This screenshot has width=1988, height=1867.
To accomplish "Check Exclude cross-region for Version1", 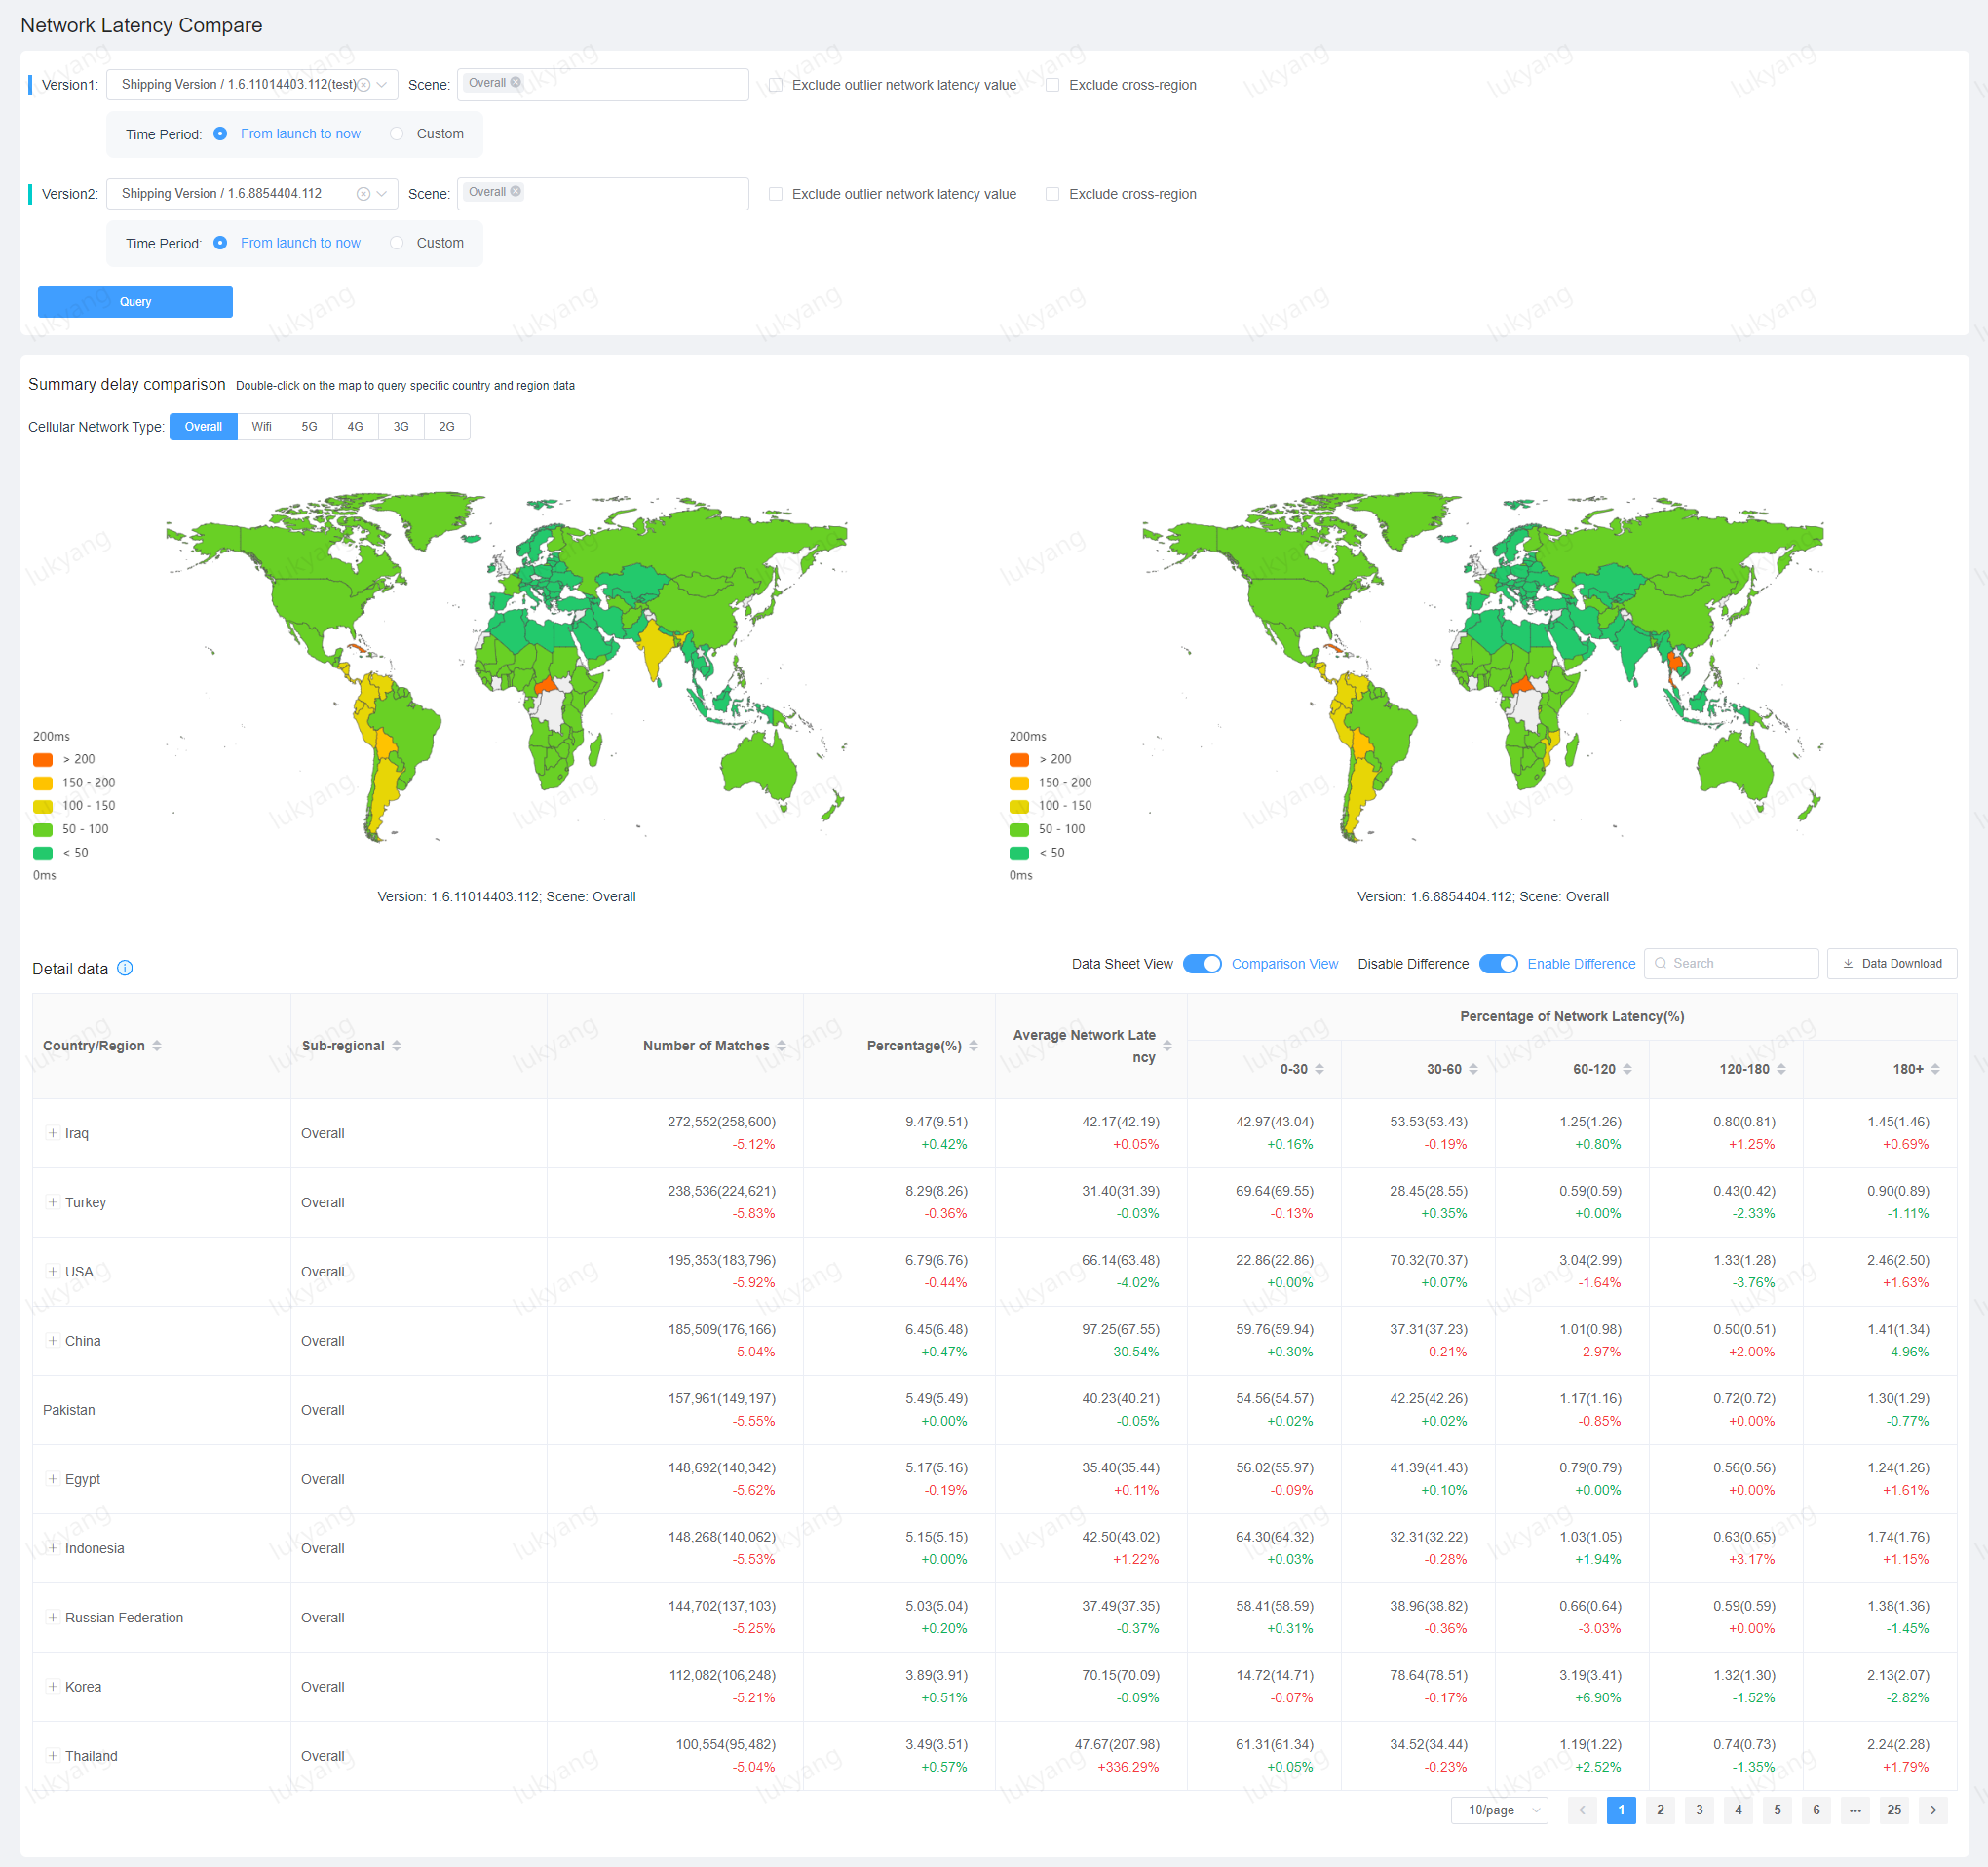I will (x=1052, y=85).
